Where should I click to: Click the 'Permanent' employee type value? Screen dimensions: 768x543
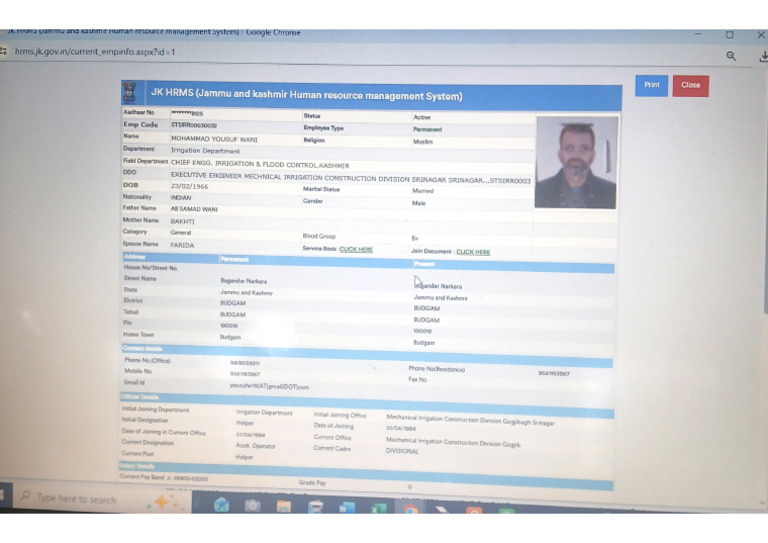click(427, 130)
